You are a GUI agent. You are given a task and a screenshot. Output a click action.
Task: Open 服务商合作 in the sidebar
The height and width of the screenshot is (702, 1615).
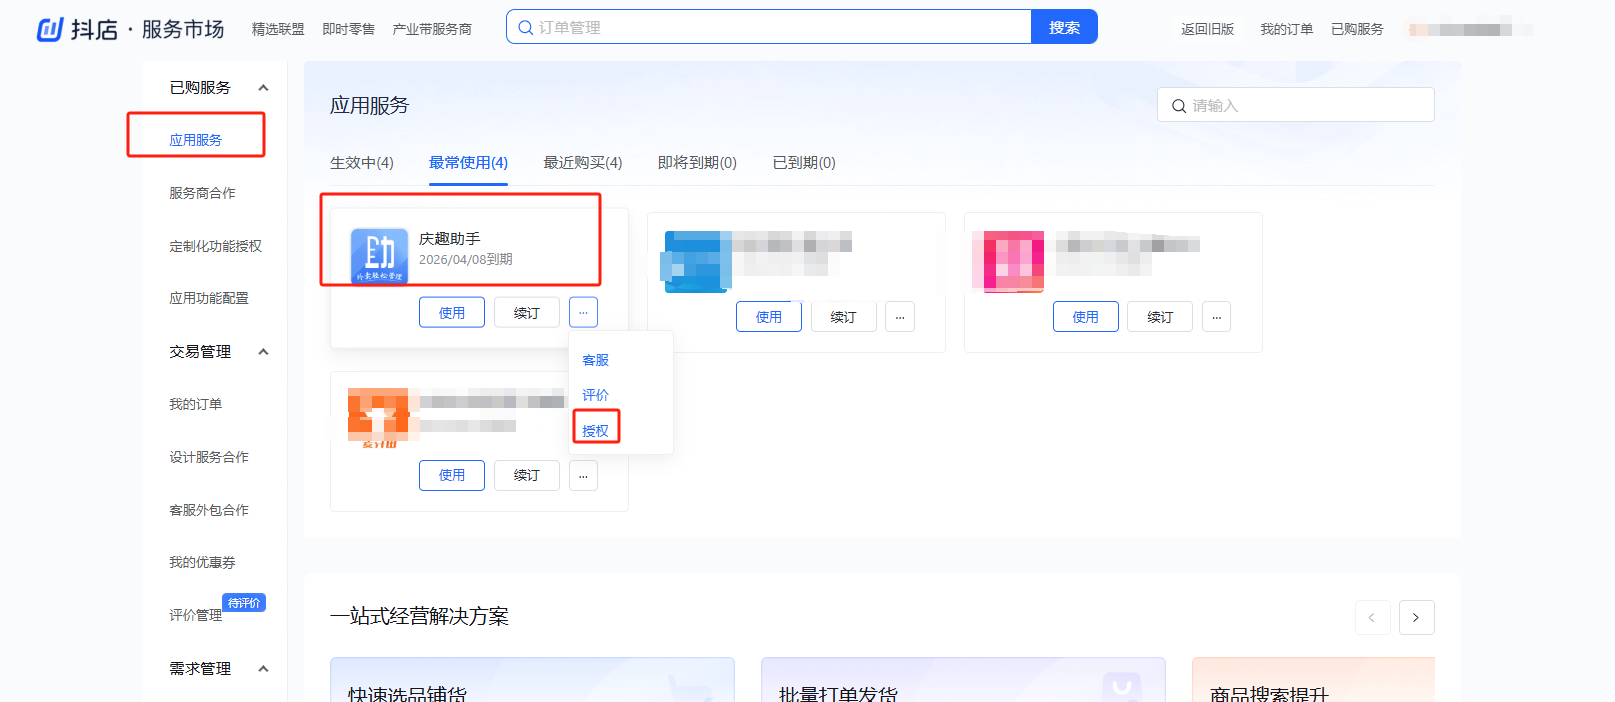[x=202, y=193]
